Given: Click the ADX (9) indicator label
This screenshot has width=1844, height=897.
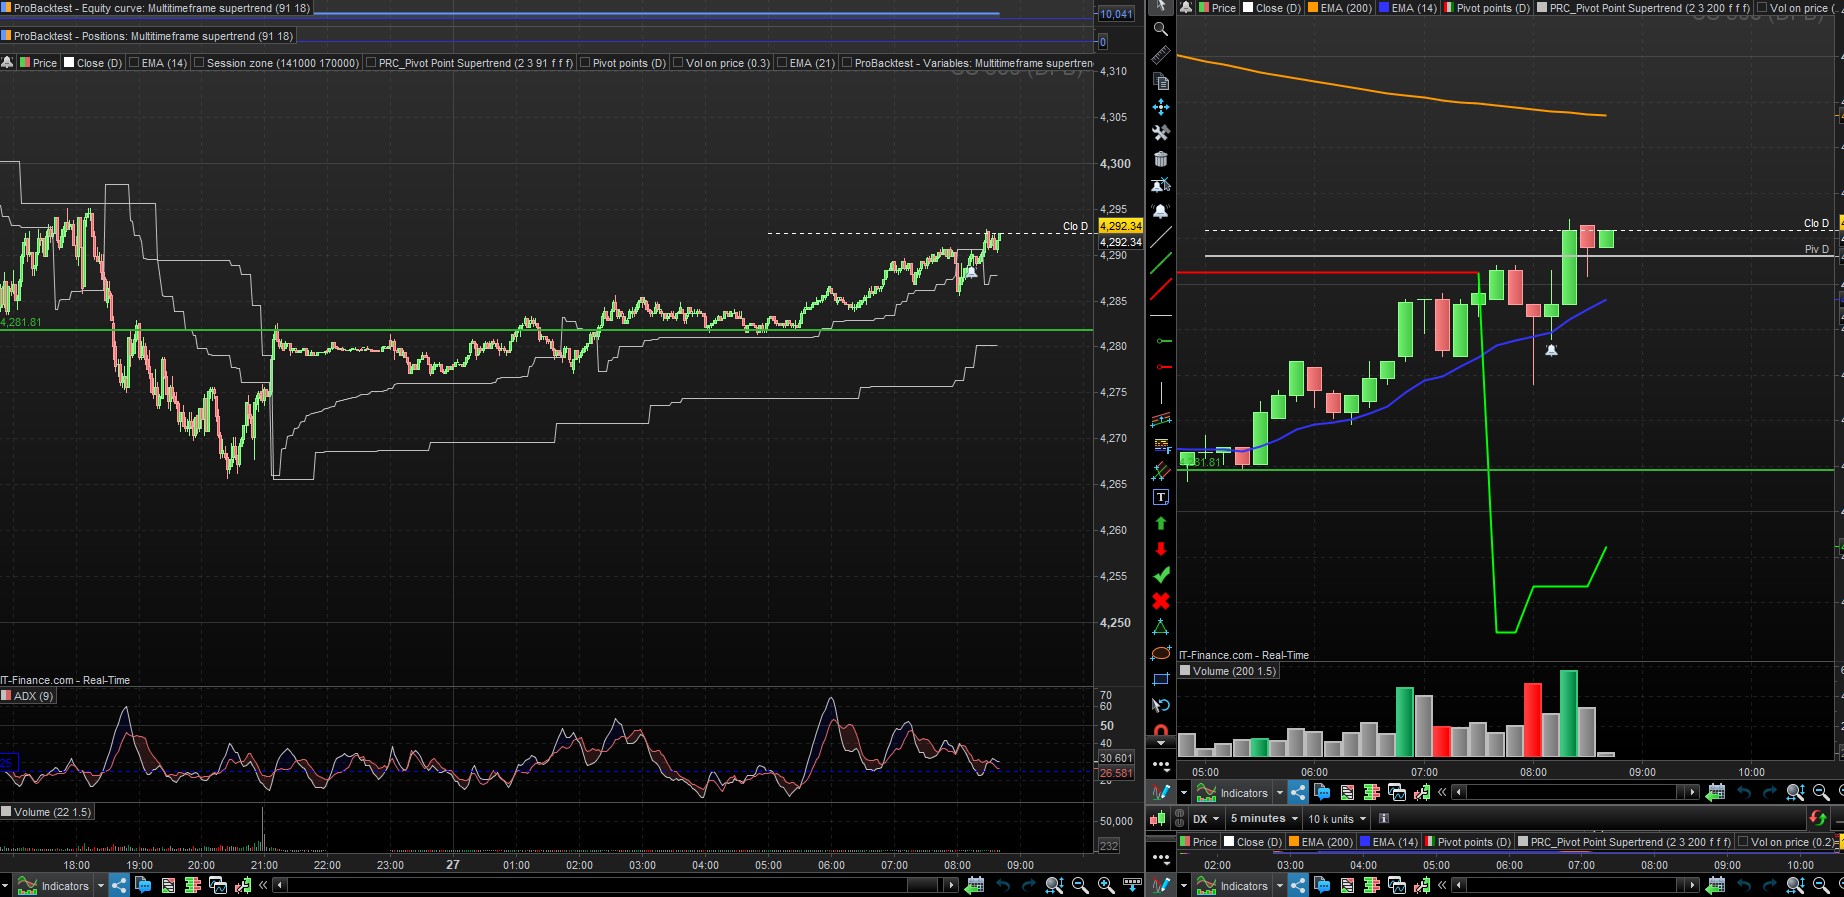Looking at the screenshot, I should 33,696.
